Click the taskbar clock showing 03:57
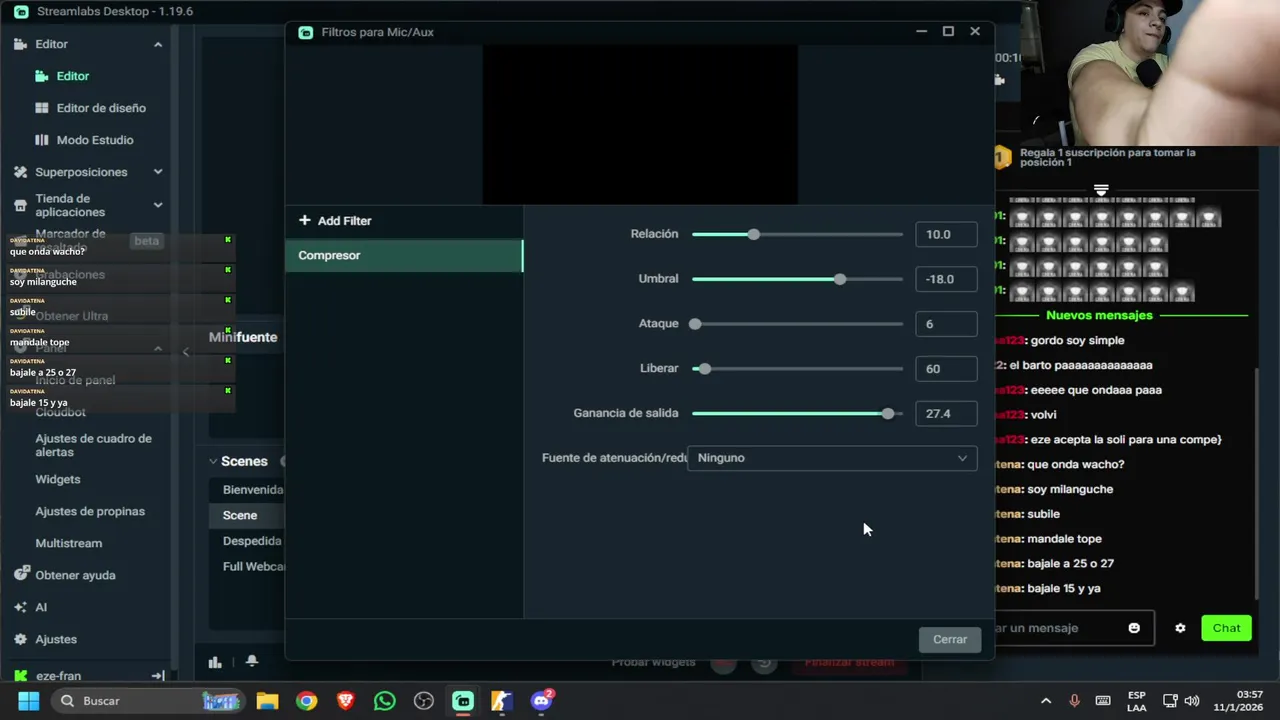The image size is (1280, 720). [x=1238, y=701]
